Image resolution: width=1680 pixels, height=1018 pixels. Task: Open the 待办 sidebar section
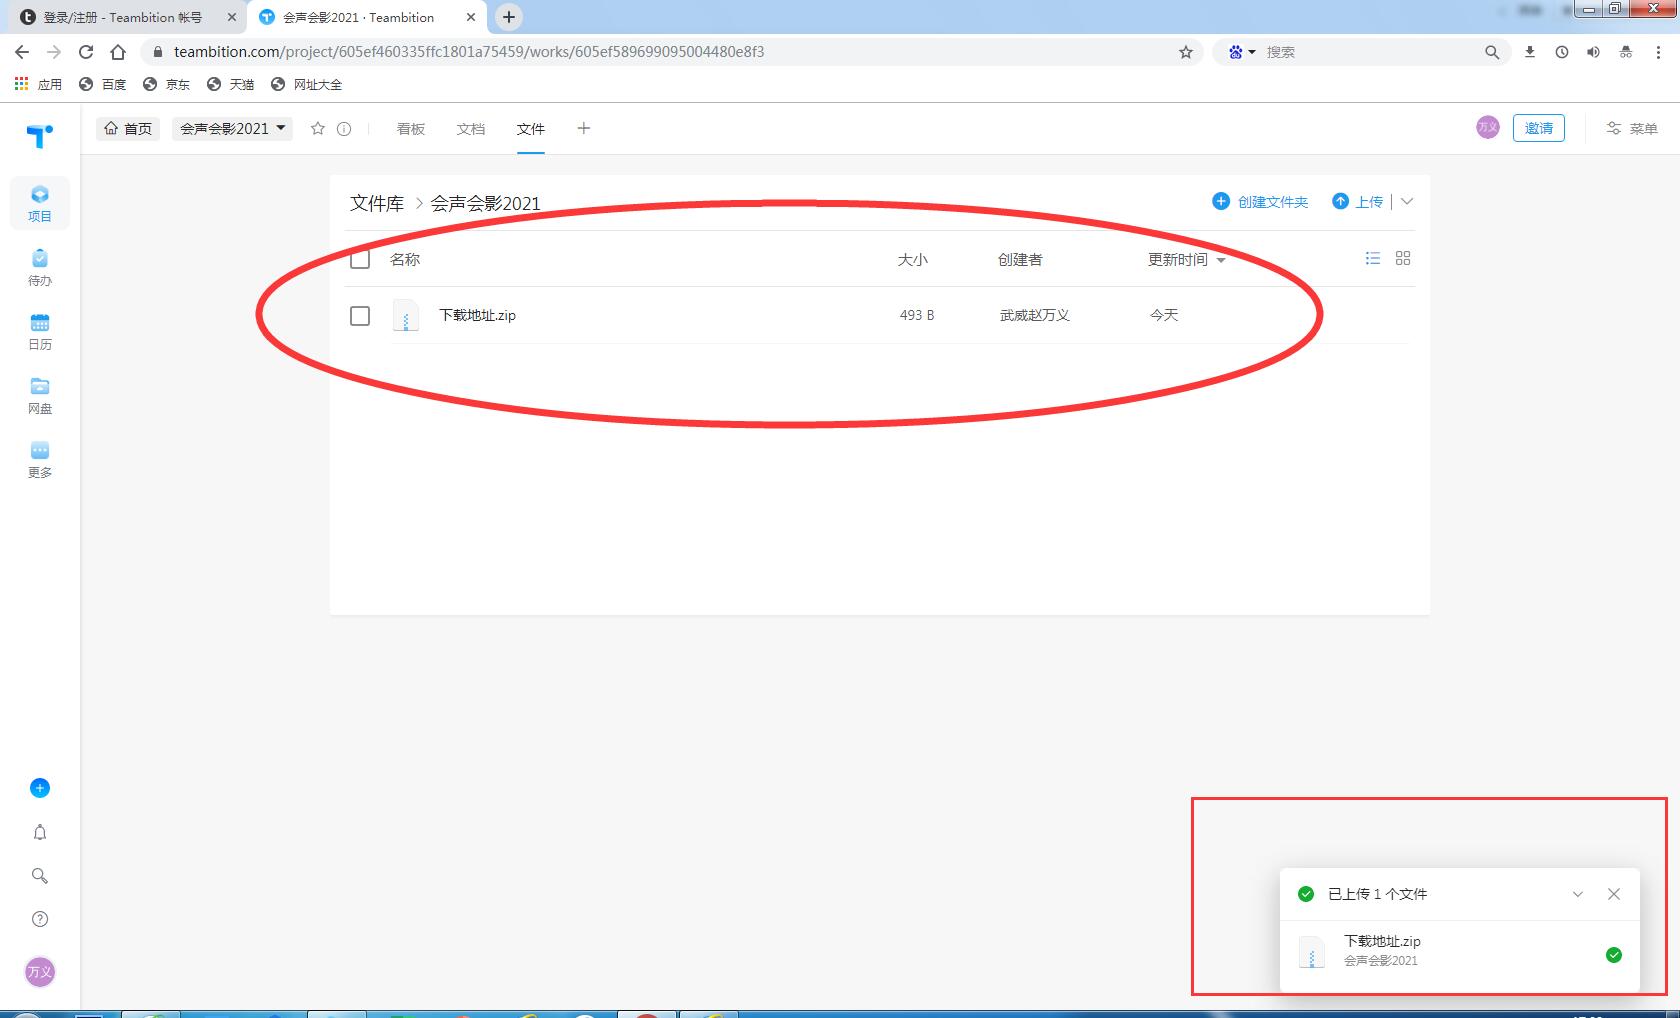pos(40,267)
